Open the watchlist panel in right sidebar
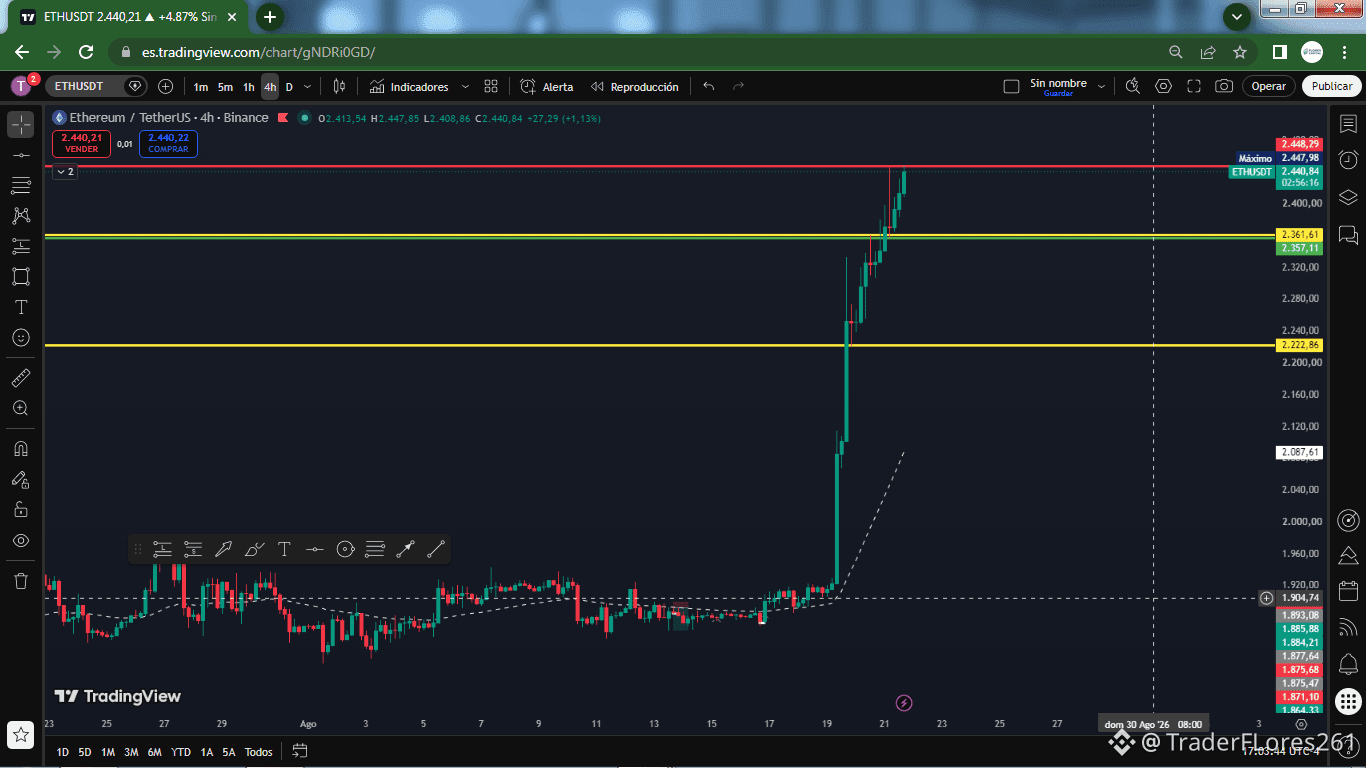The width and height of the screenshot is (1366, 768). click(x=1348, y=123)
